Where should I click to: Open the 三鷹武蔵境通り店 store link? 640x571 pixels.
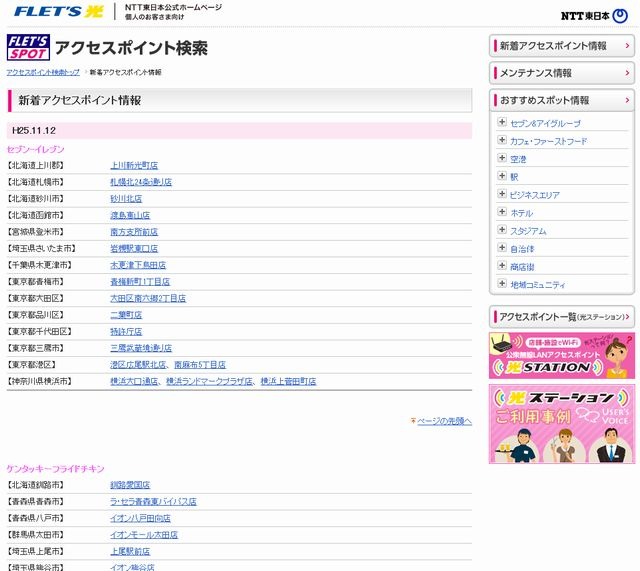click(x=141, y=348)
